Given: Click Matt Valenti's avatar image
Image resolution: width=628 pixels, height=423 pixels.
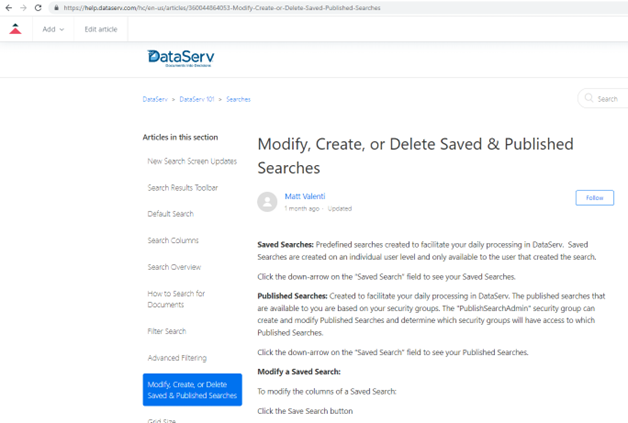Looking at the screenshot, I should coord(267,202).
